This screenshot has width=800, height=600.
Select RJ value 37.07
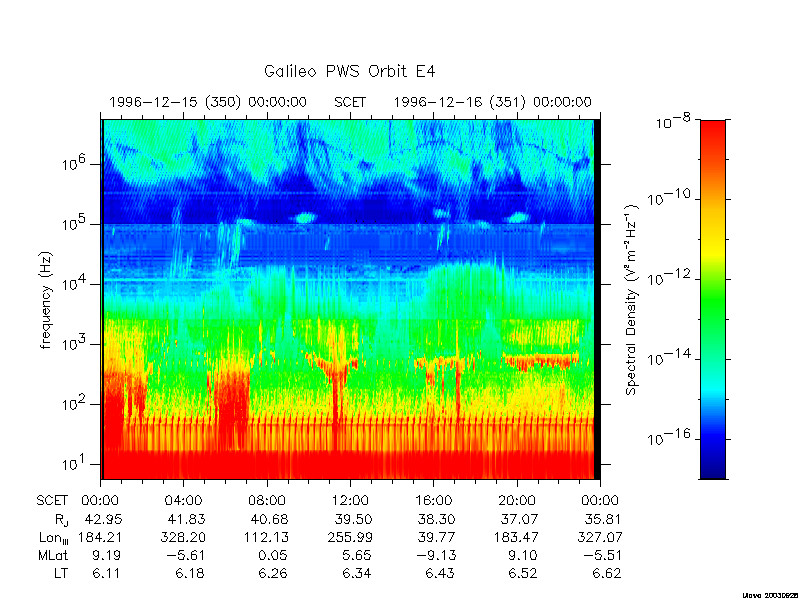pyautogui.click(x=519, y=519)
